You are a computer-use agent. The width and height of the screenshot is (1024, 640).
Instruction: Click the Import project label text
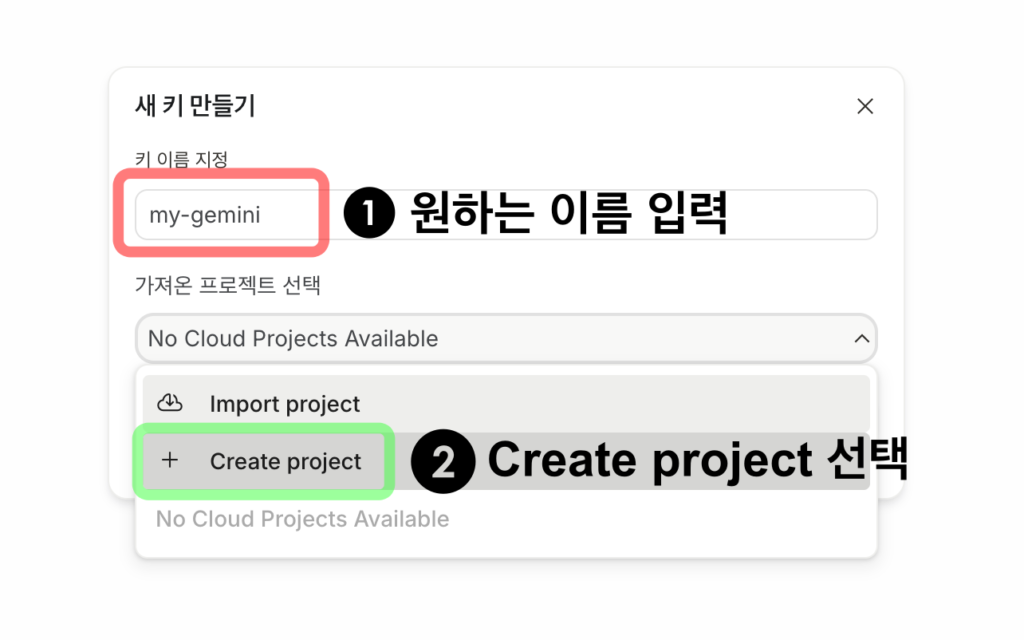click(285, 404)
